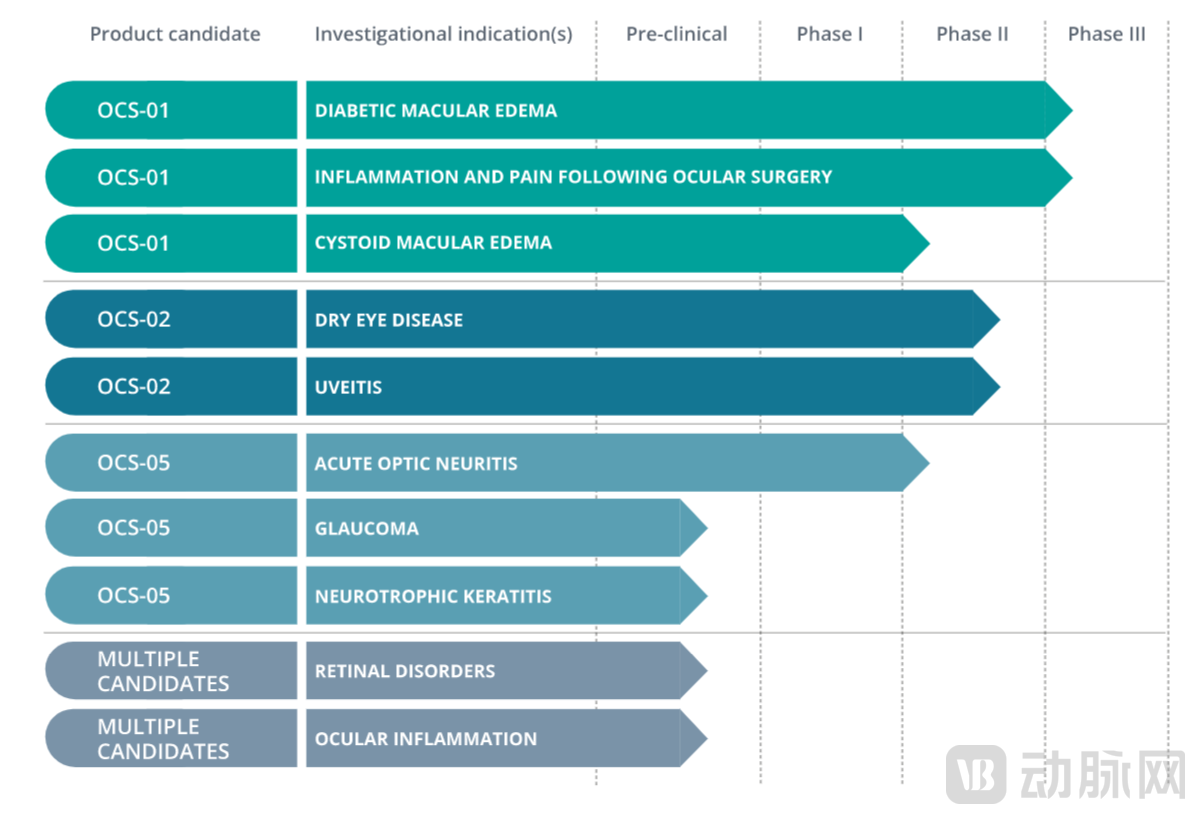
Task: Click the Uveitis indication bar
Action: [652, 386]
